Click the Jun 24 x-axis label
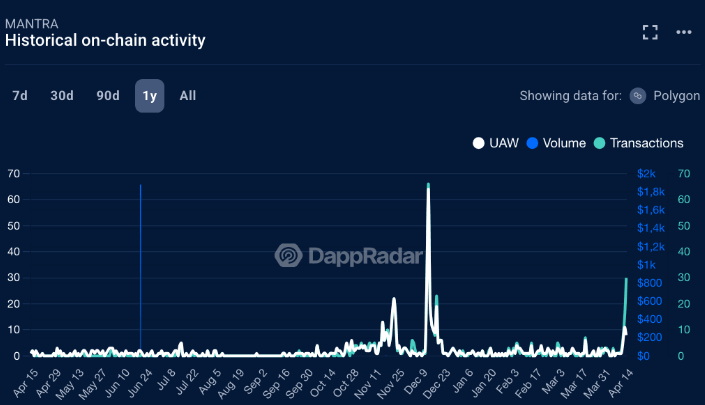 (x=140, y=383)
